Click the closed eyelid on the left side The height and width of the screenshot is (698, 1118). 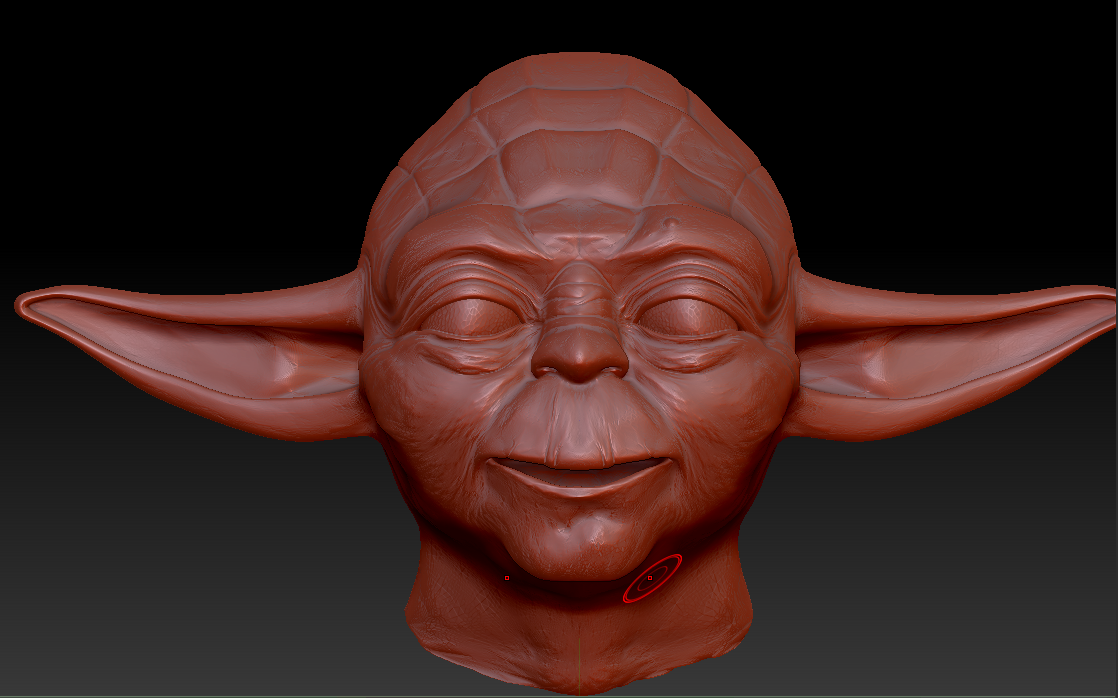pyautogui.click(x=471, y=319)
